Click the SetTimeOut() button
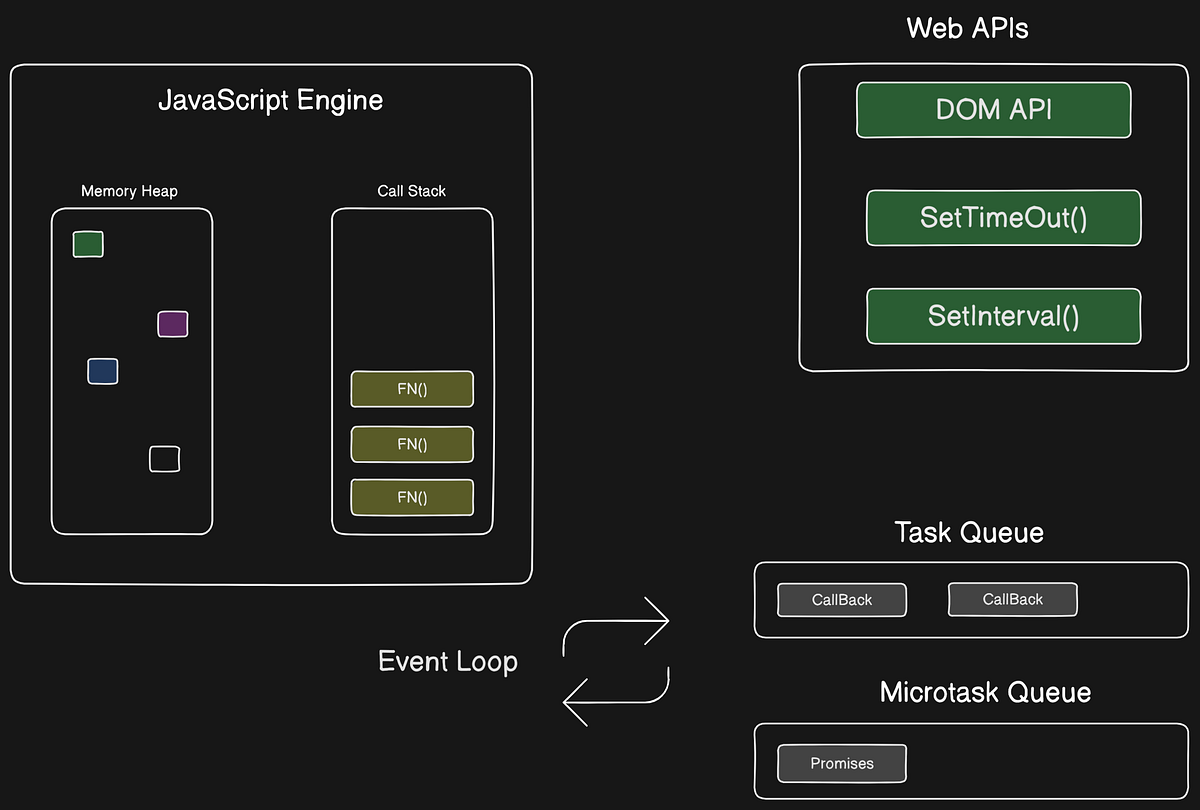 click(x=1003, y=218)
